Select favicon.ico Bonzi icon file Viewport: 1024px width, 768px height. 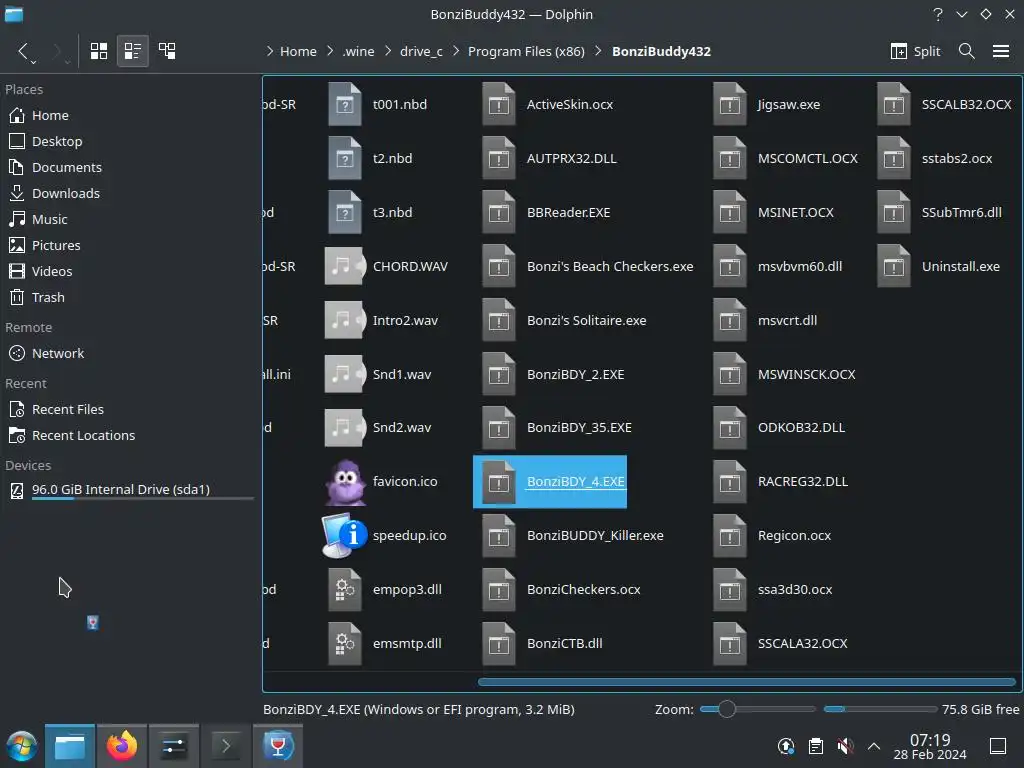click(x=381, y=481)
